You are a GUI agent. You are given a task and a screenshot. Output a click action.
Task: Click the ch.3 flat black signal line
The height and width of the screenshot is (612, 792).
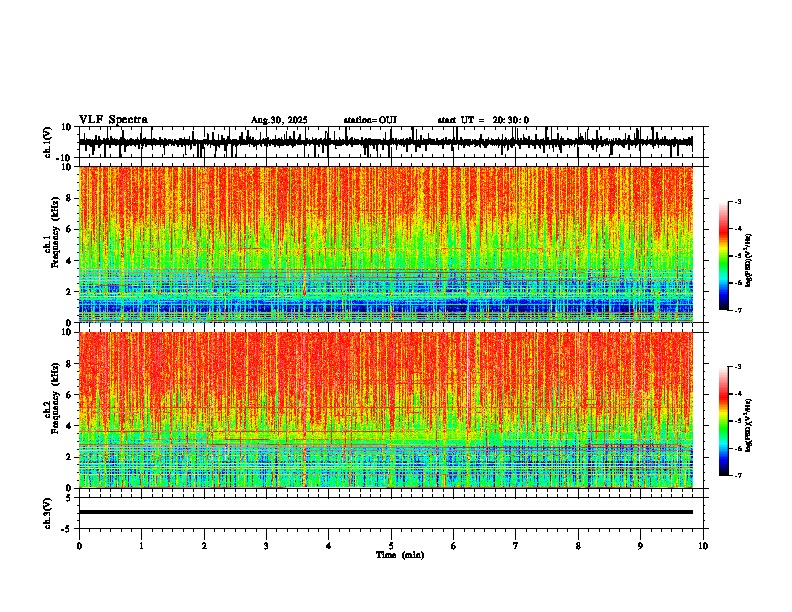pyautogui.click(x=386, y=512)
